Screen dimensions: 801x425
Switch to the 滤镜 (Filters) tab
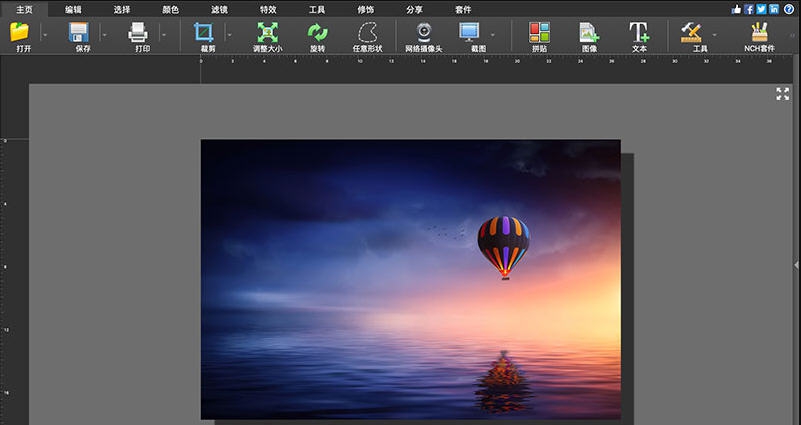219,9
